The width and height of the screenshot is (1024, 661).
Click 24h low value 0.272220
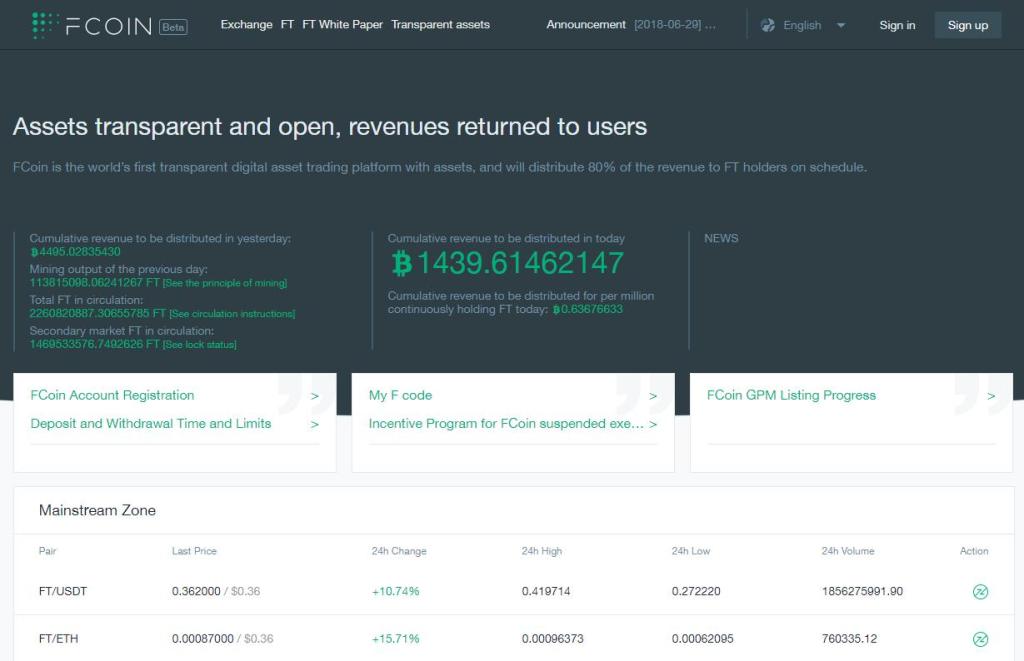pyautogui.click(x=696, y=591)
